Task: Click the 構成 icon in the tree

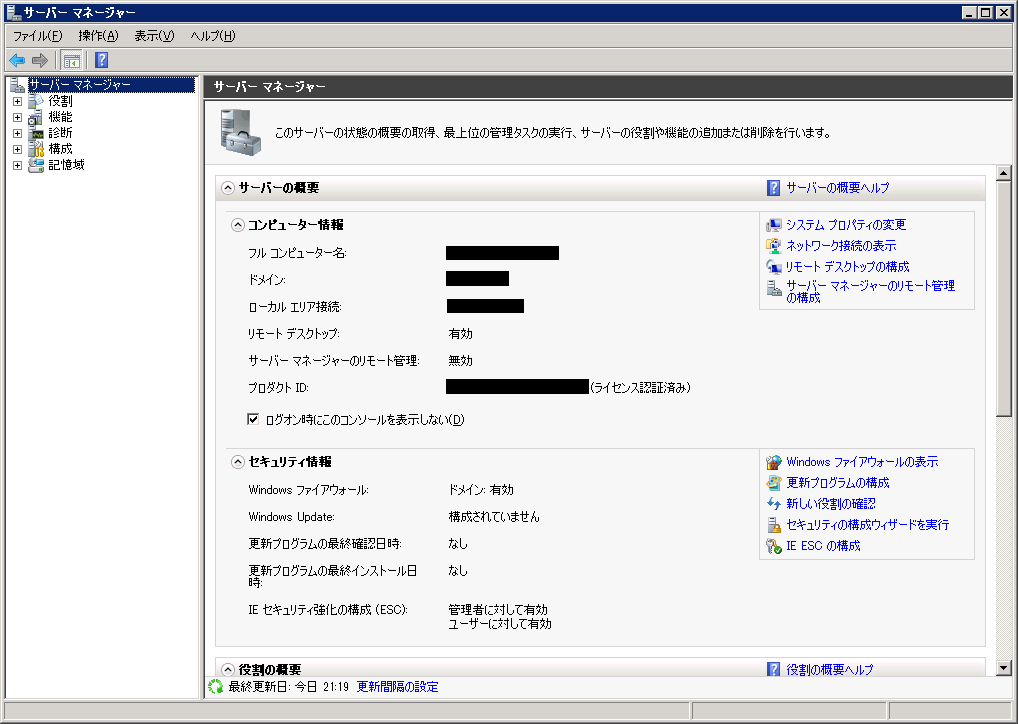Action: coord(36,149)
